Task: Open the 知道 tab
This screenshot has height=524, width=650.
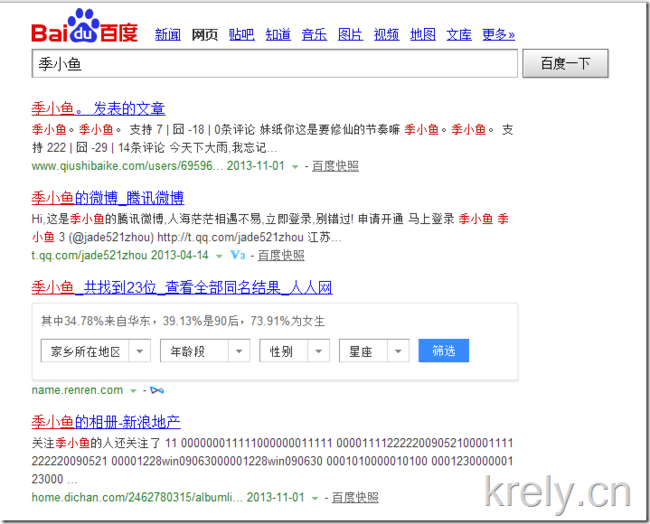Action: [278, 34]
